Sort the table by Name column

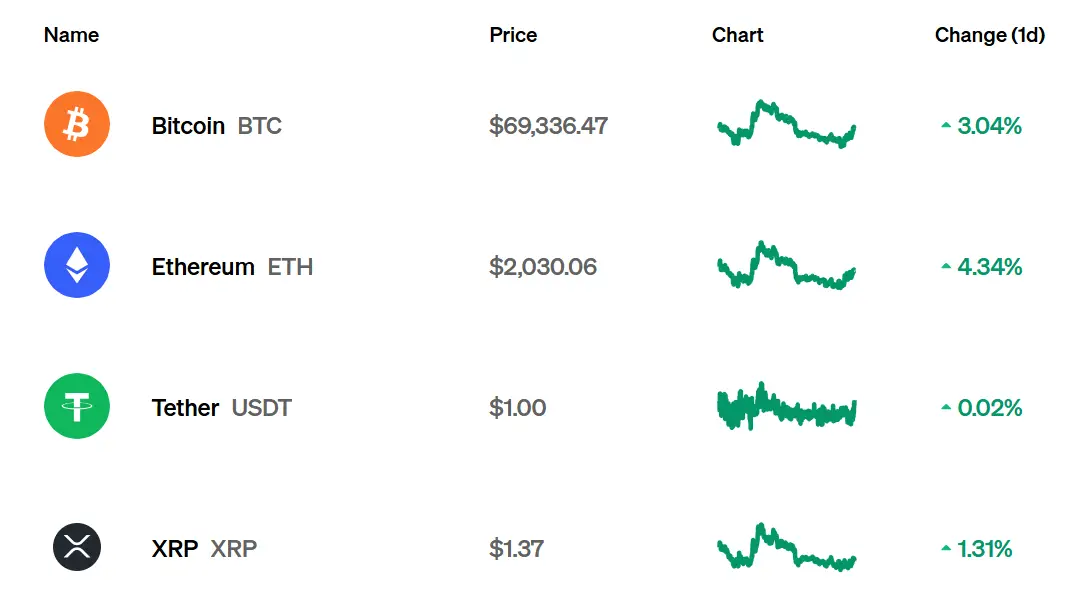pyautogui.click(x=71, y=35)
